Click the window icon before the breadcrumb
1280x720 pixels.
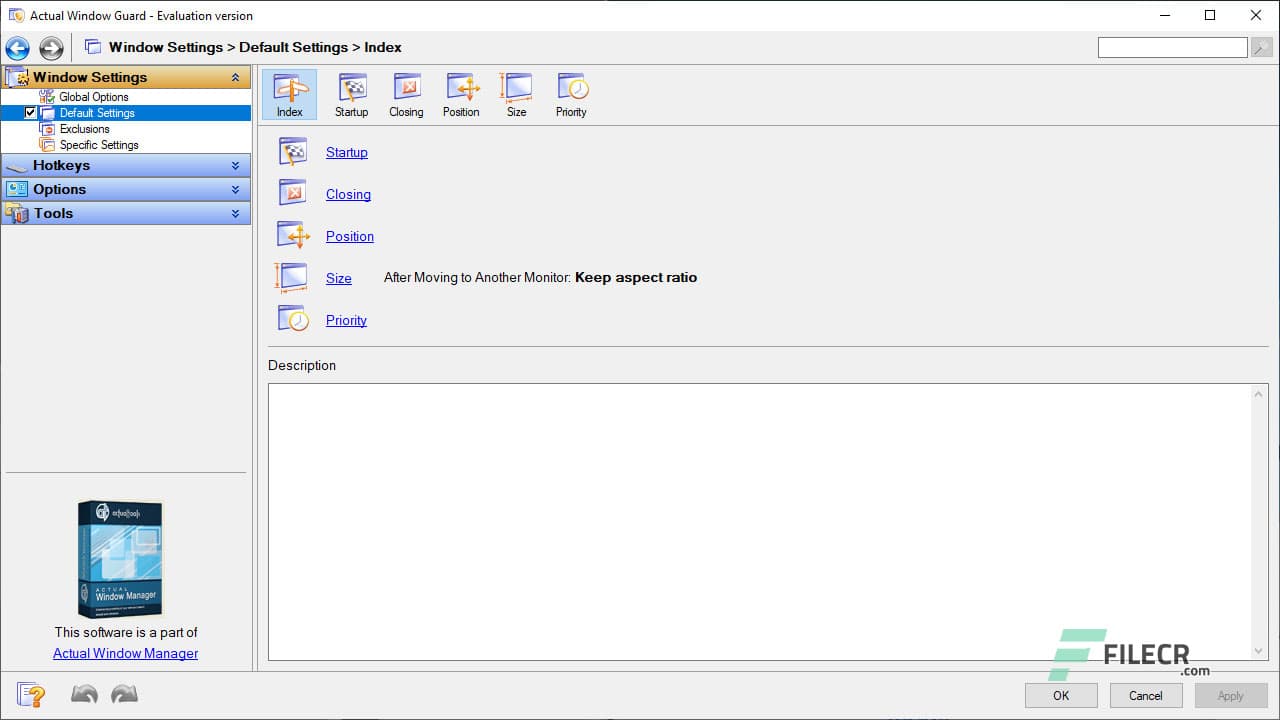coord(93,47)
